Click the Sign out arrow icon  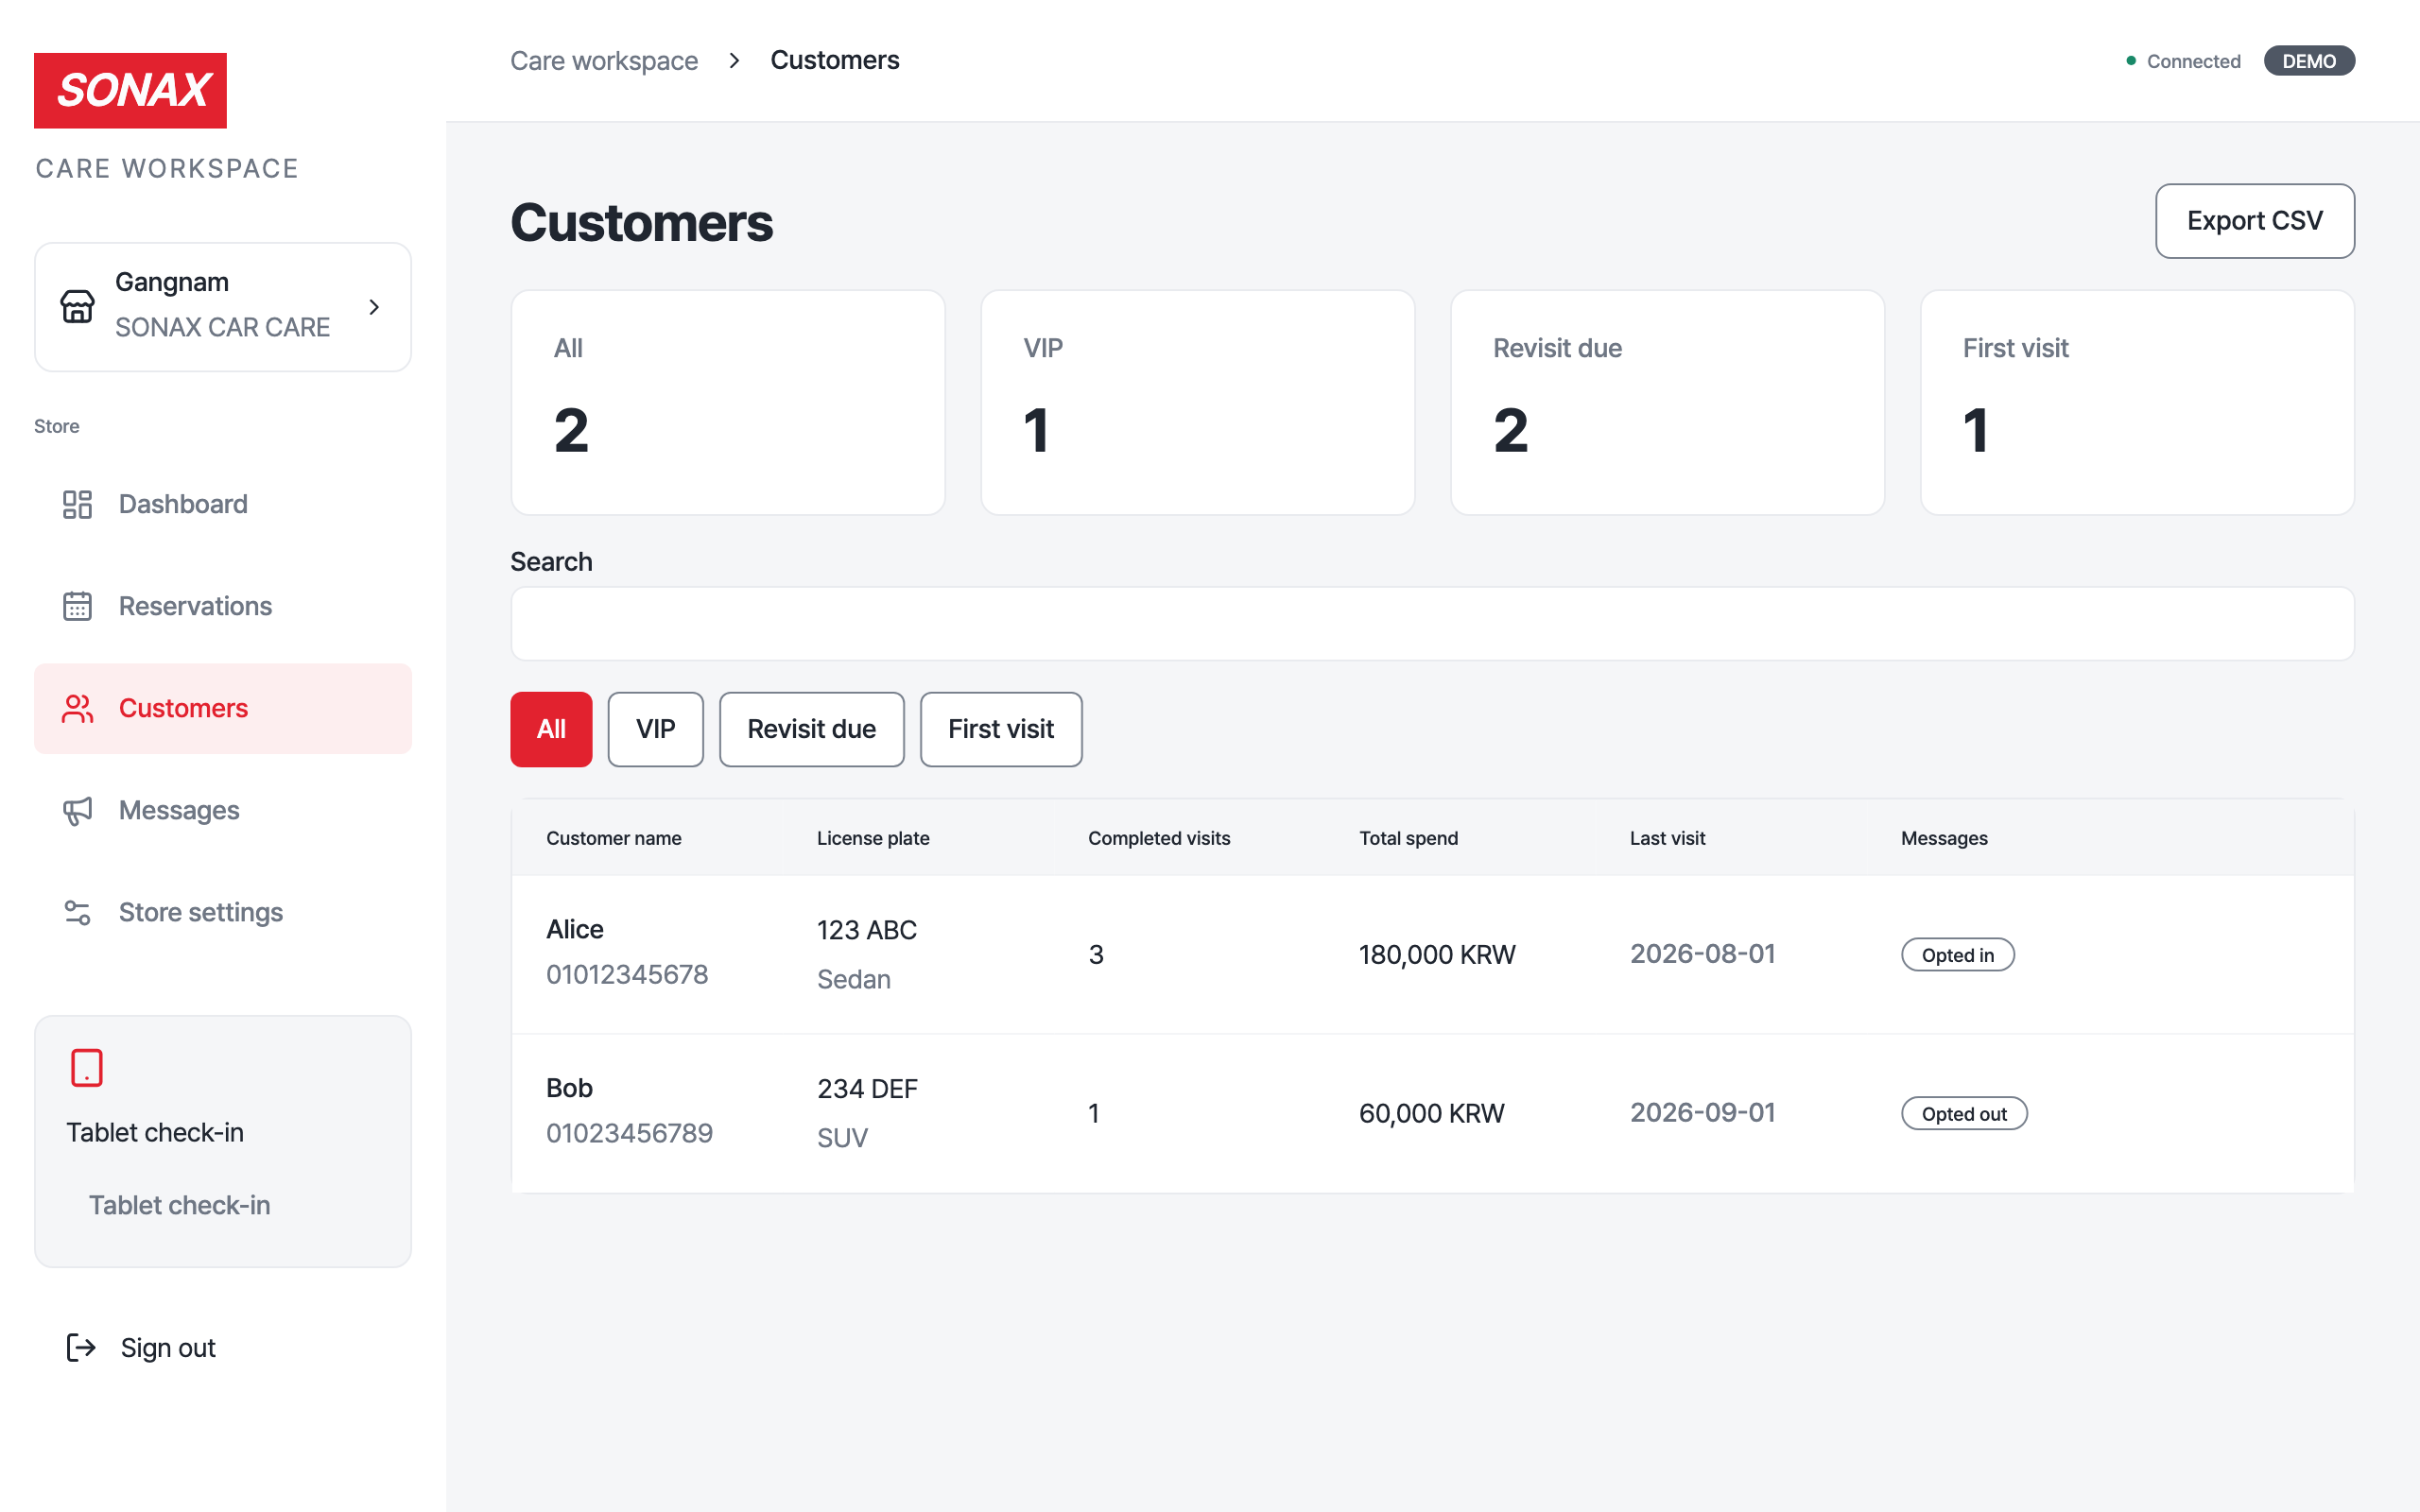pyautogui.click(x=81, y=1347)
